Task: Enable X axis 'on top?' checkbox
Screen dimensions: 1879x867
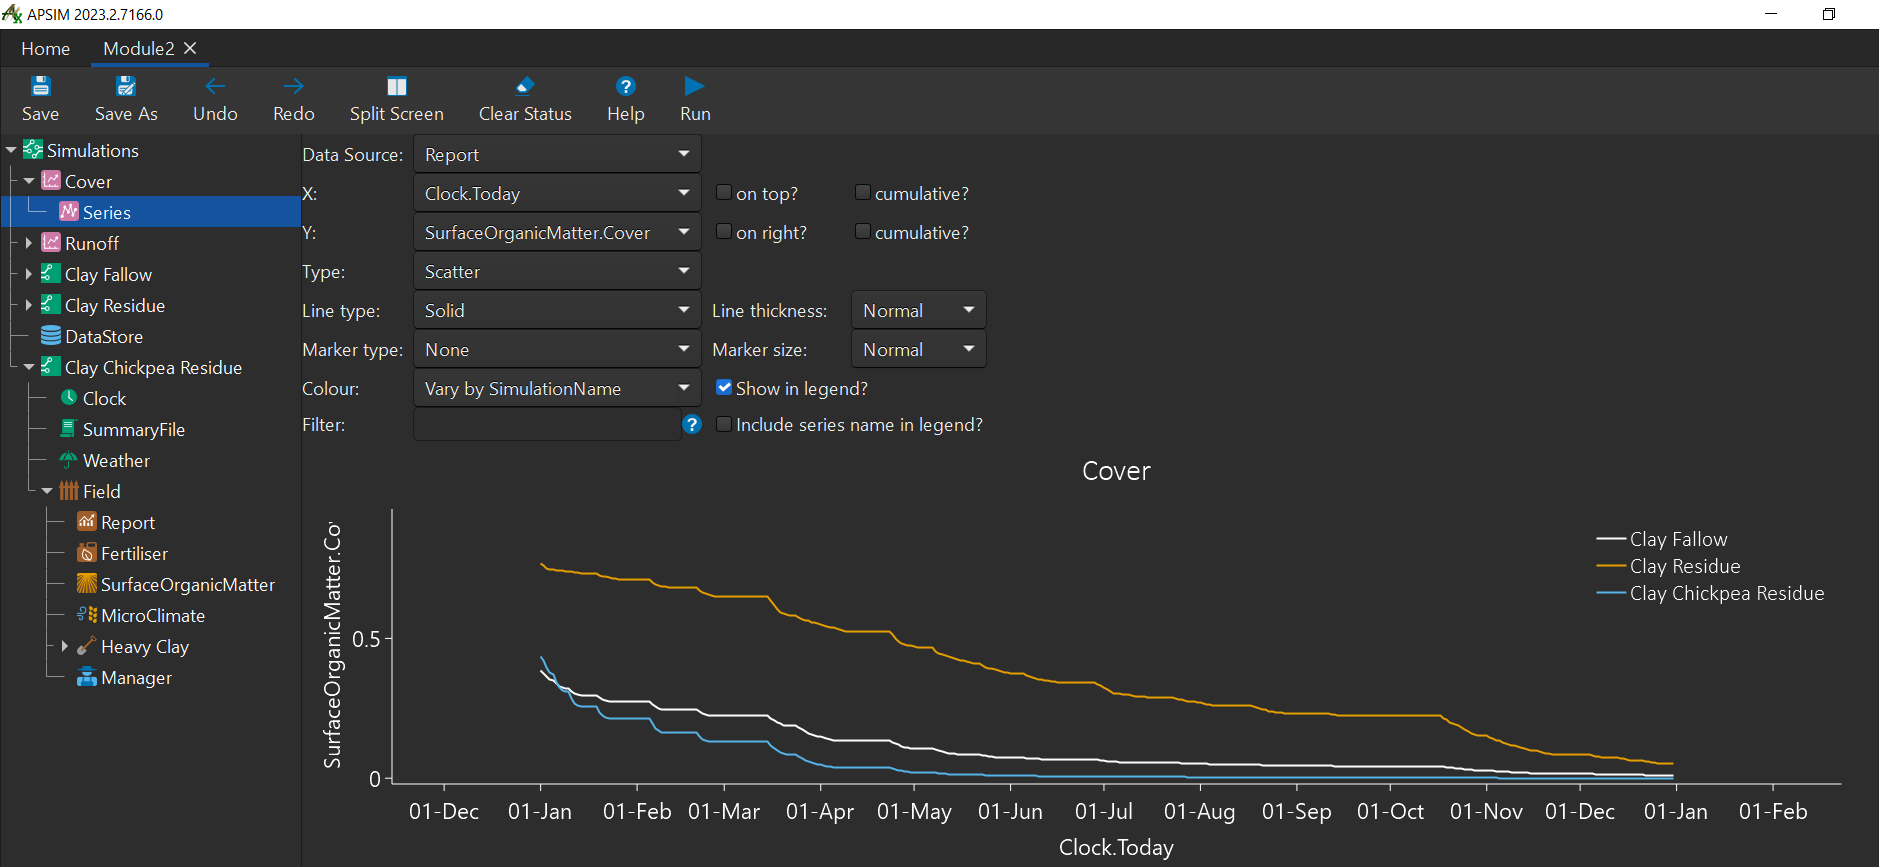Action: click(724, 193)
